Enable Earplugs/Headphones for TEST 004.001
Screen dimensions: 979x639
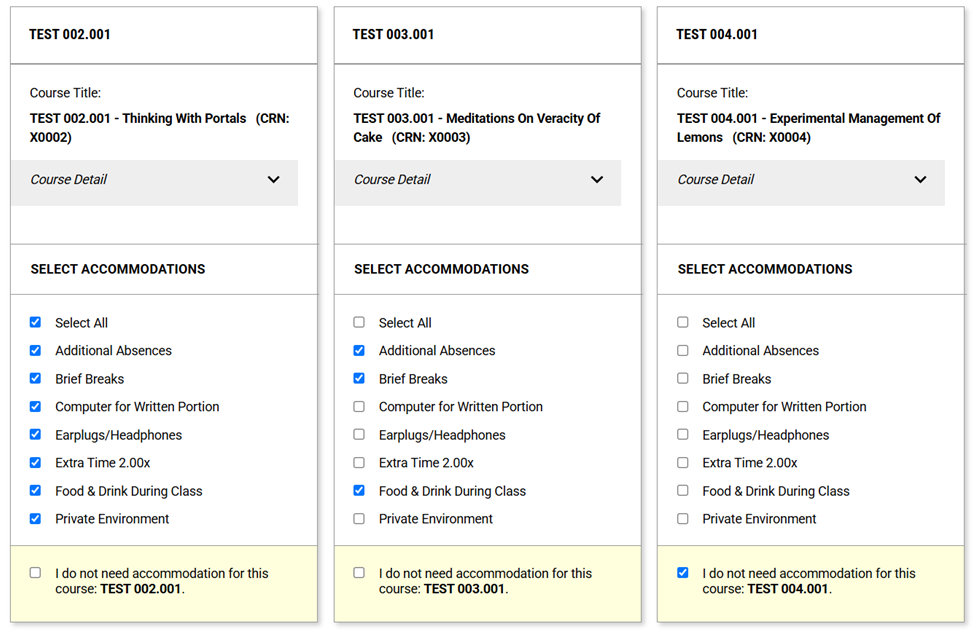(683, 434)
